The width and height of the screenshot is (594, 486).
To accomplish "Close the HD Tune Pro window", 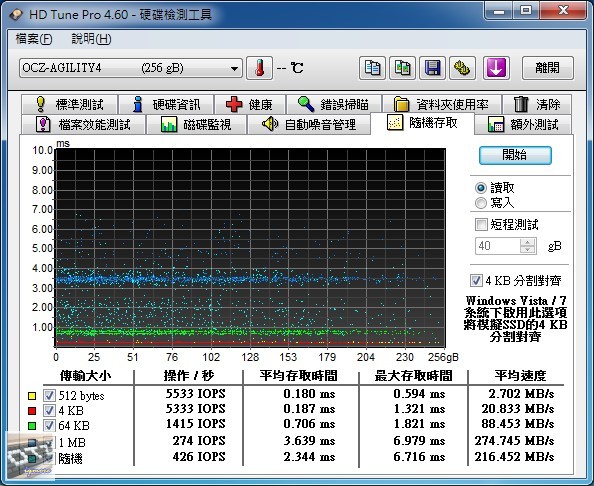I will coord(563,11).
